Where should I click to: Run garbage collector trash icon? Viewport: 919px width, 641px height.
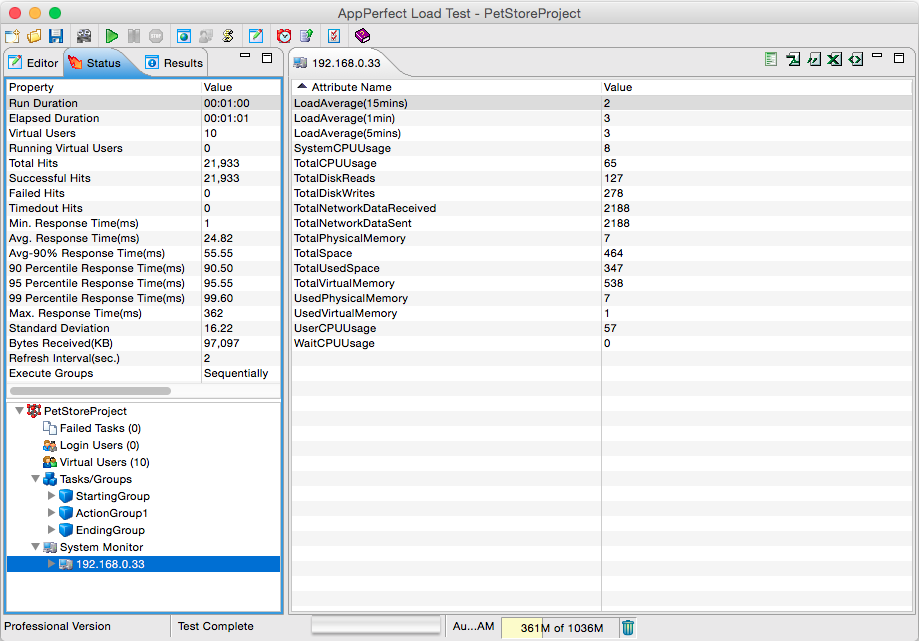(x=628, y=628)
